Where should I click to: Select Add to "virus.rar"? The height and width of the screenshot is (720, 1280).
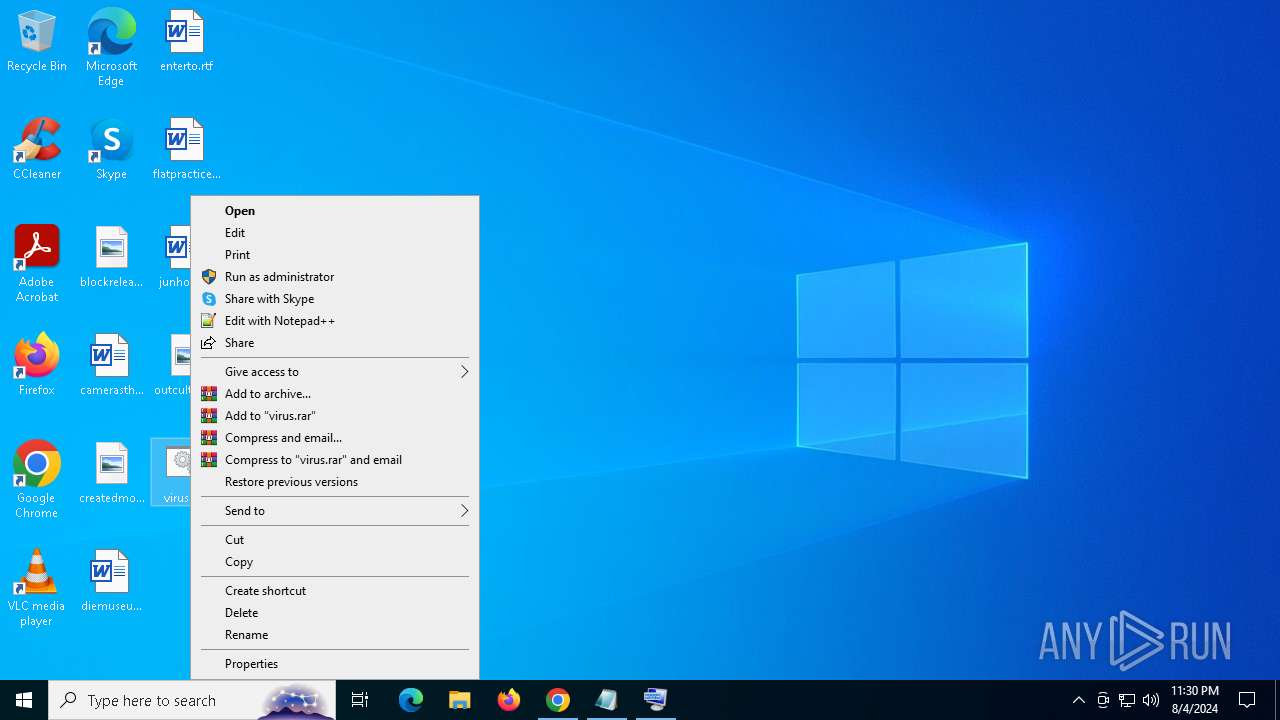(x=335, y=416)
